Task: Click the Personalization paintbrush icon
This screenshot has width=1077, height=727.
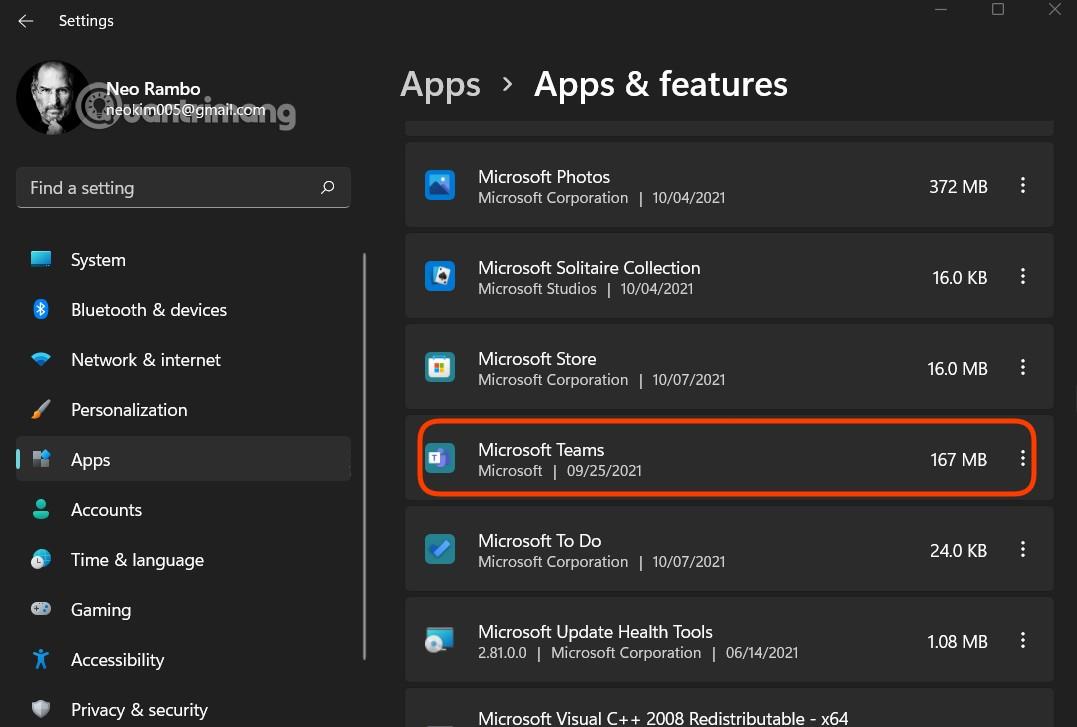Action: tap(41, 410)
